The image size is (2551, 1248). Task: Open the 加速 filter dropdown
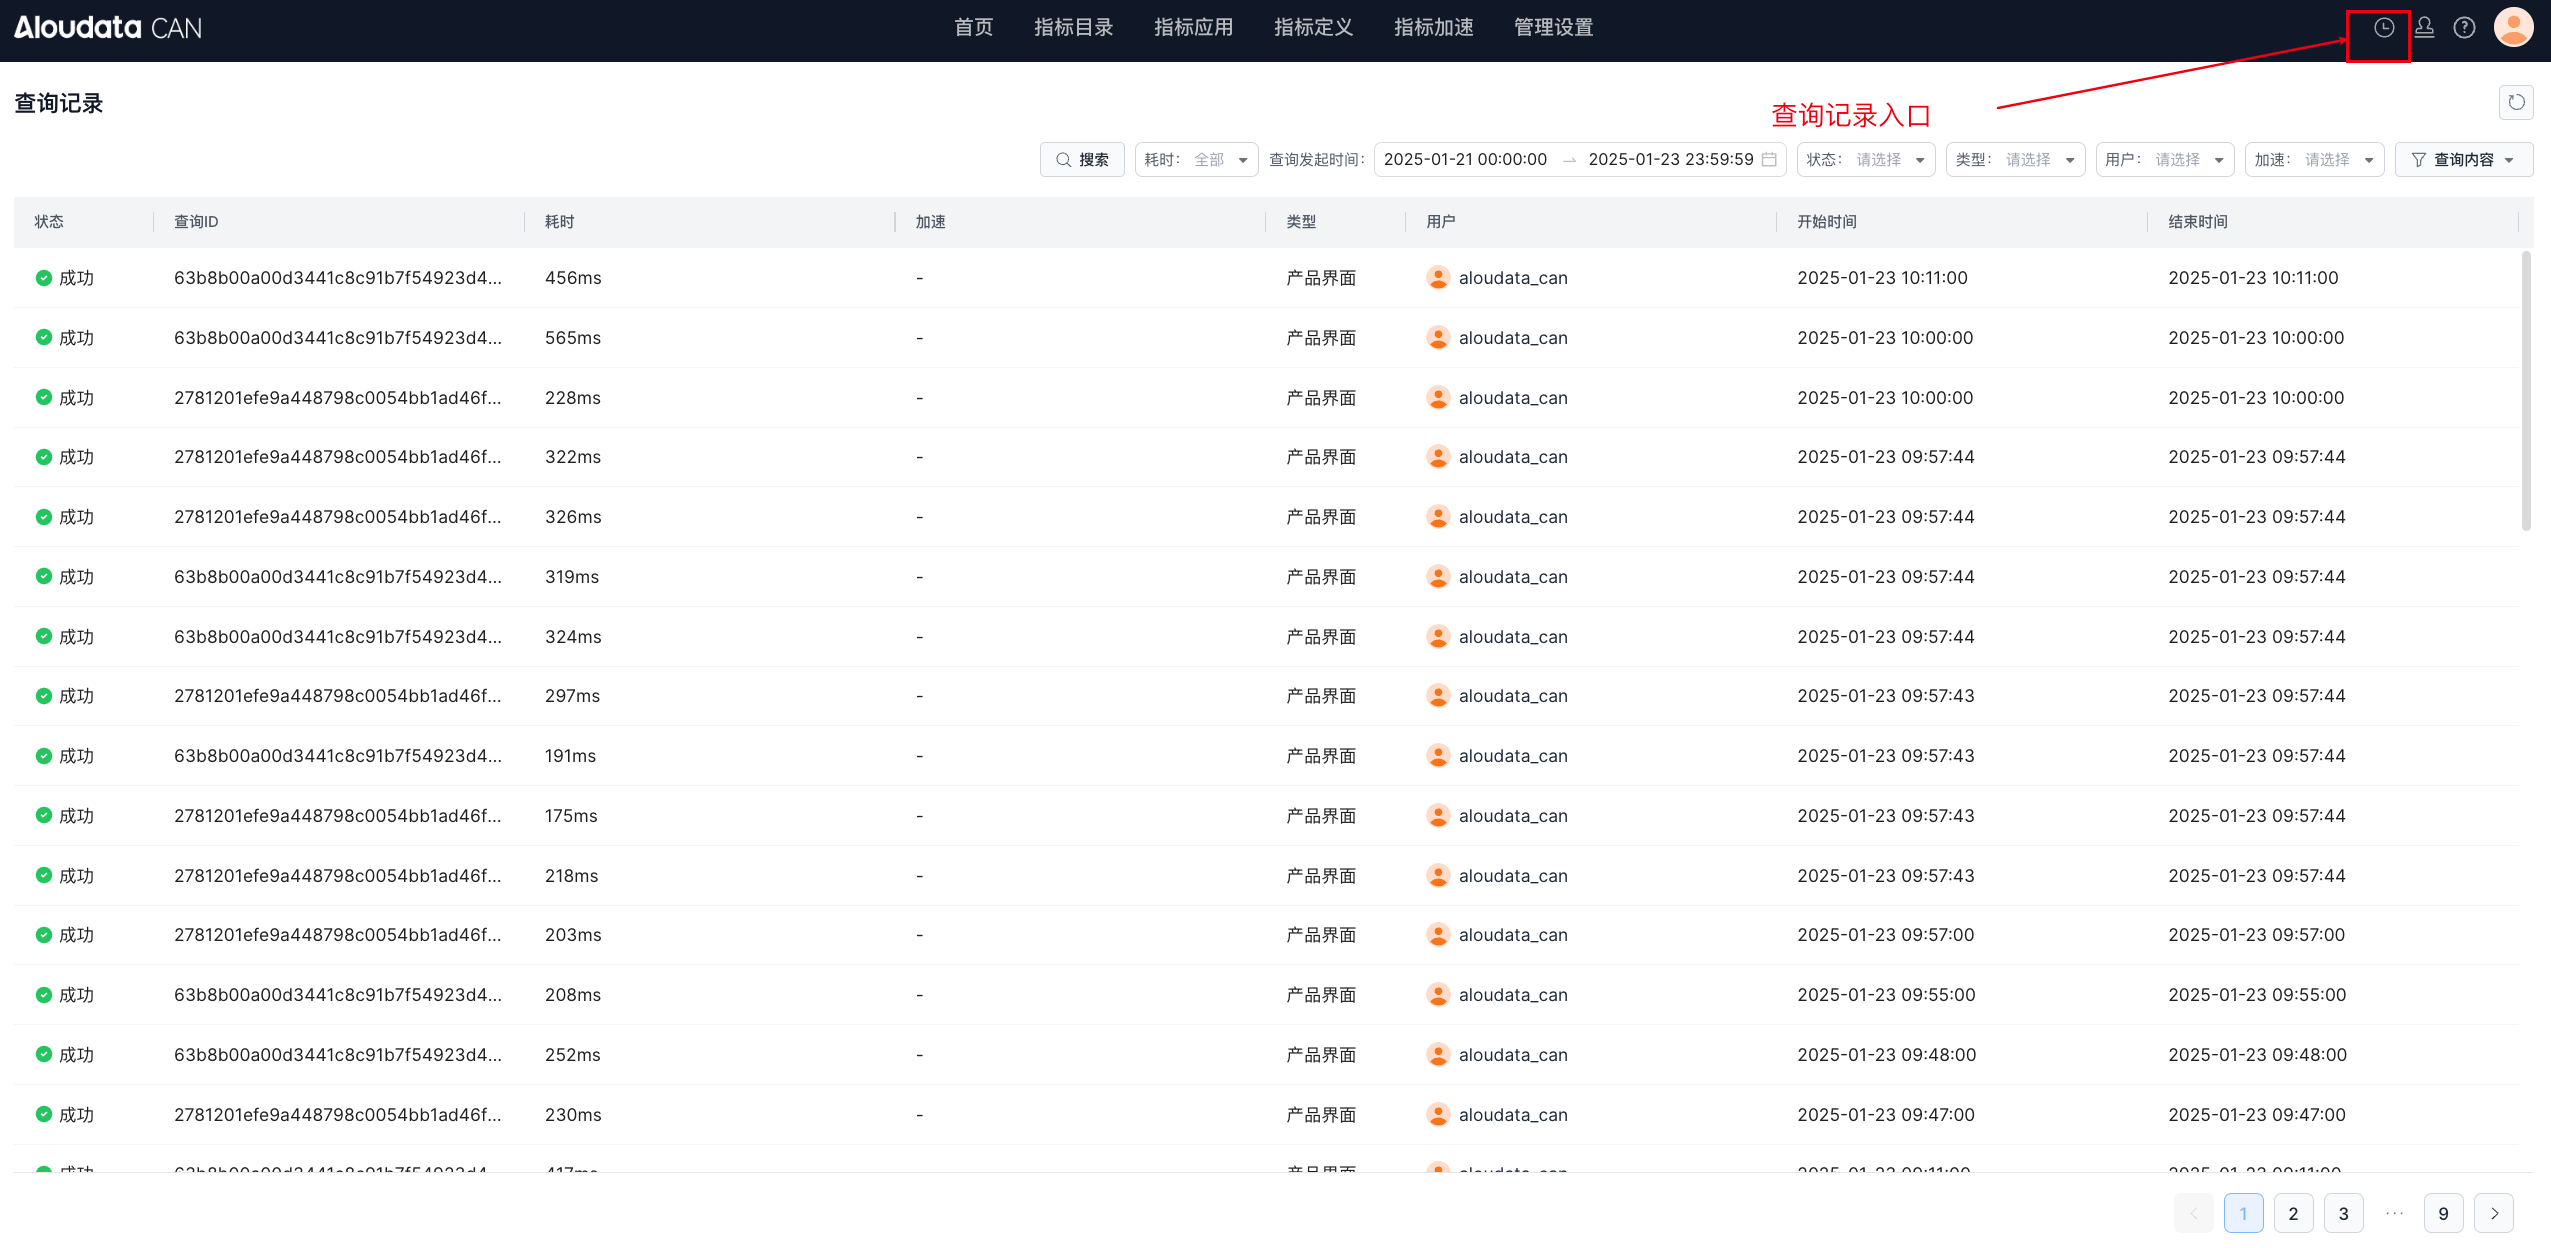tap(2313, 160)
